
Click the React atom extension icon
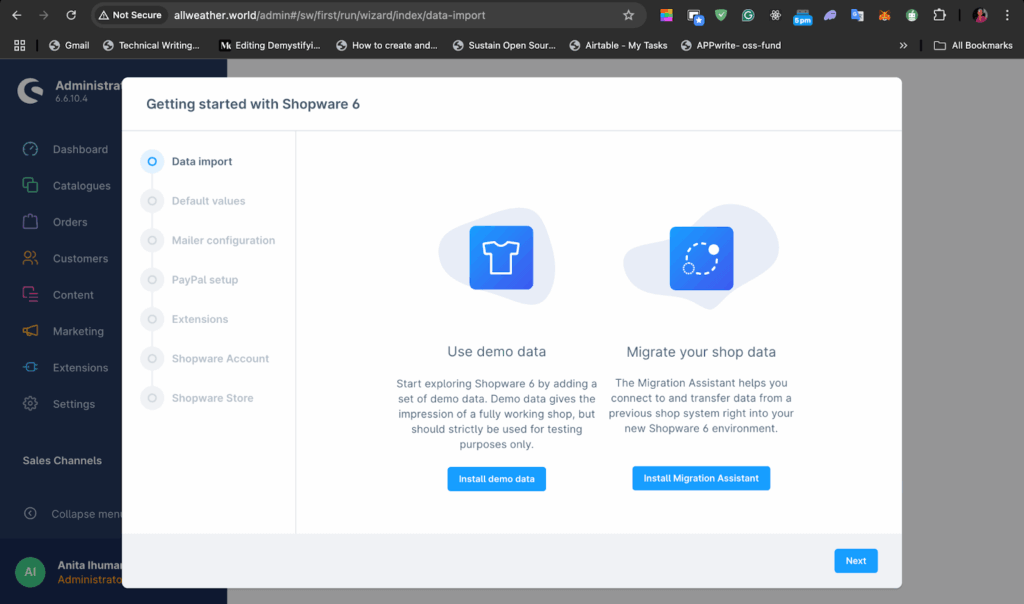pyautogui.click(x=775, y=15)
